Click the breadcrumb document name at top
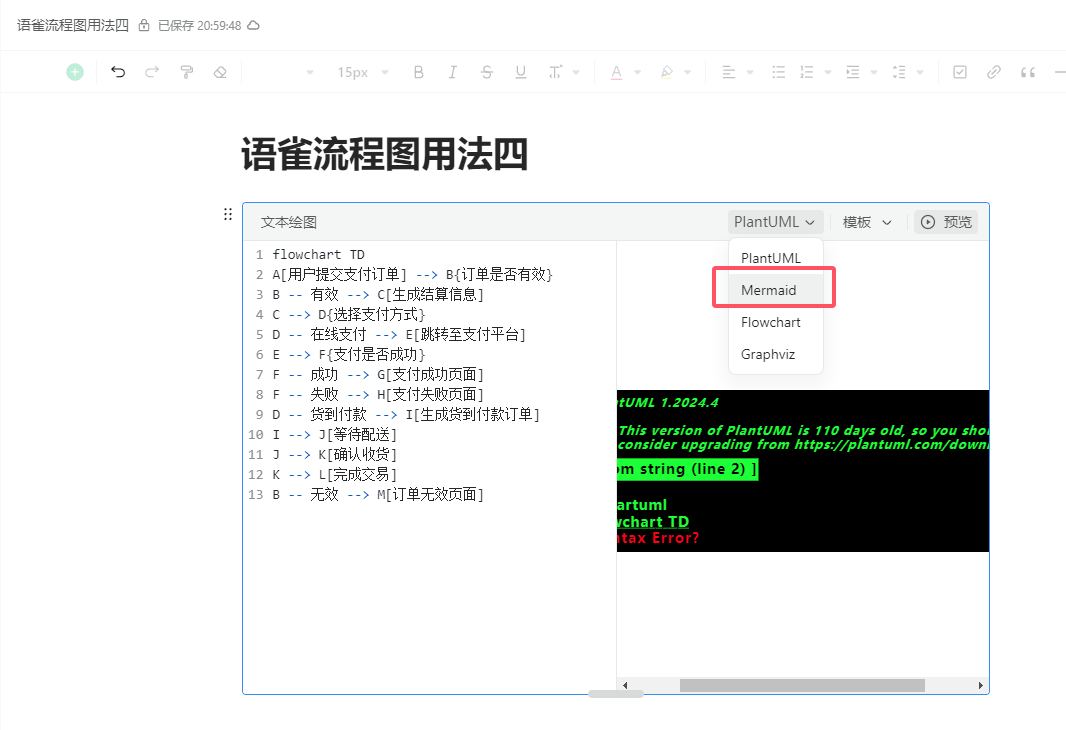 pos(73,26)
